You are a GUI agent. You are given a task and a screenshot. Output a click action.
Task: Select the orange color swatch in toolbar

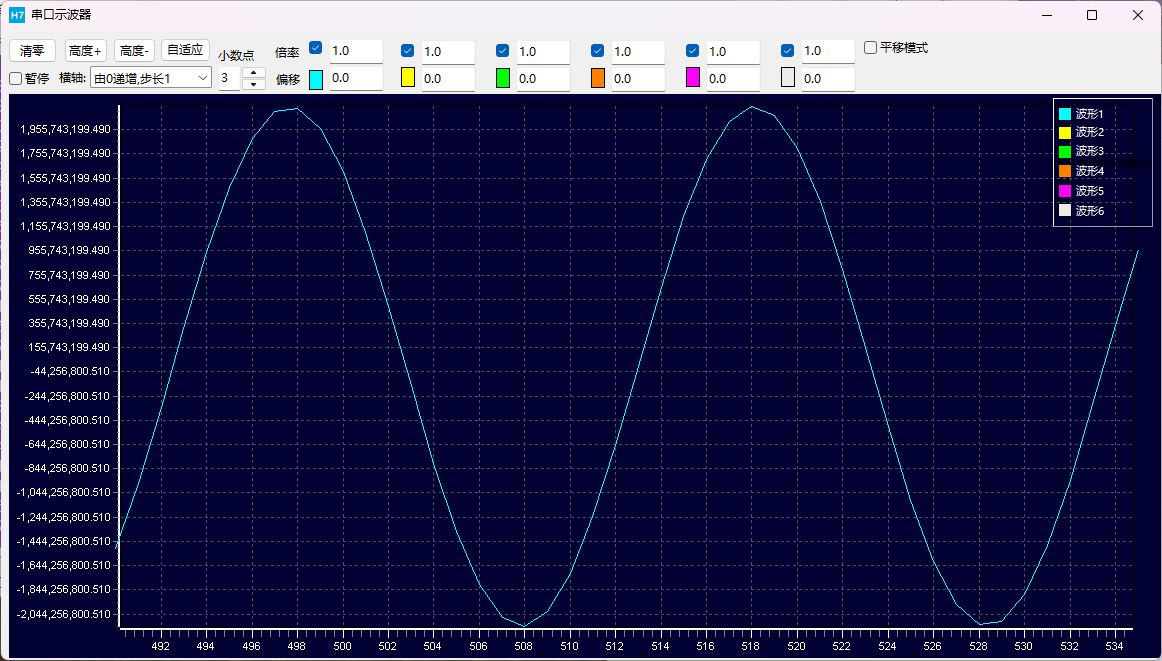click(598, 78)
